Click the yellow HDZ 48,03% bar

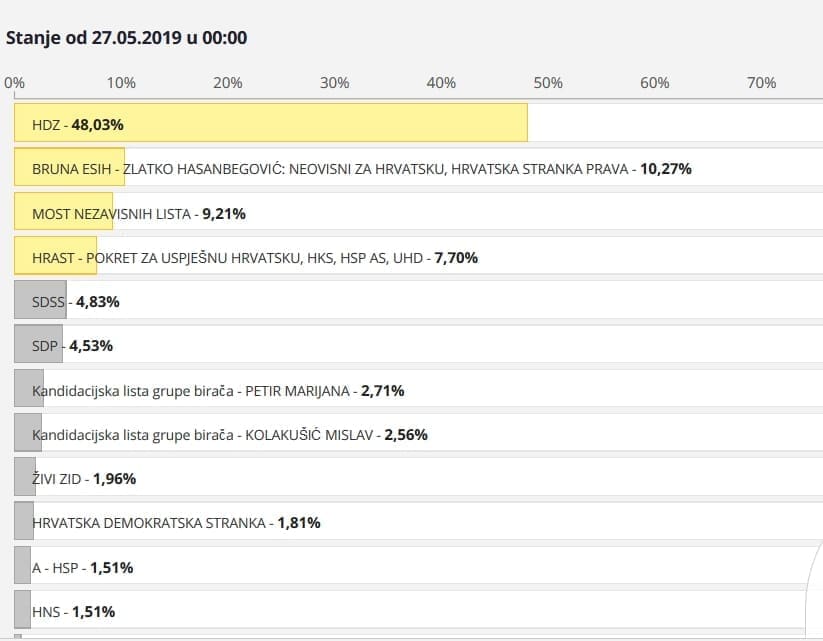270,124
